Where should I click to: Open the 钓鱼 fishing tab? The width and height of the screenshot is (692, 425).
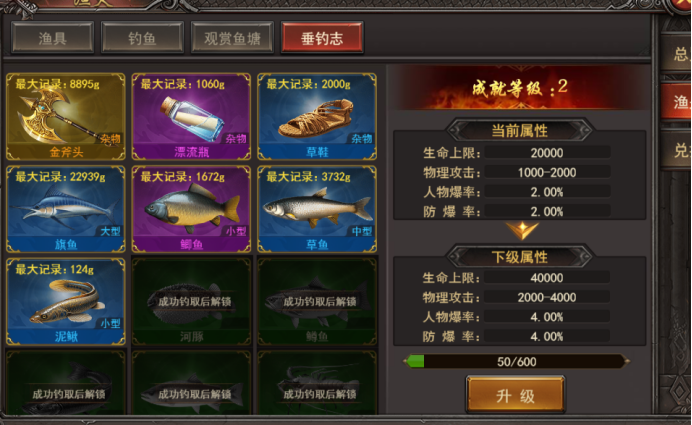tap(142, 38)
